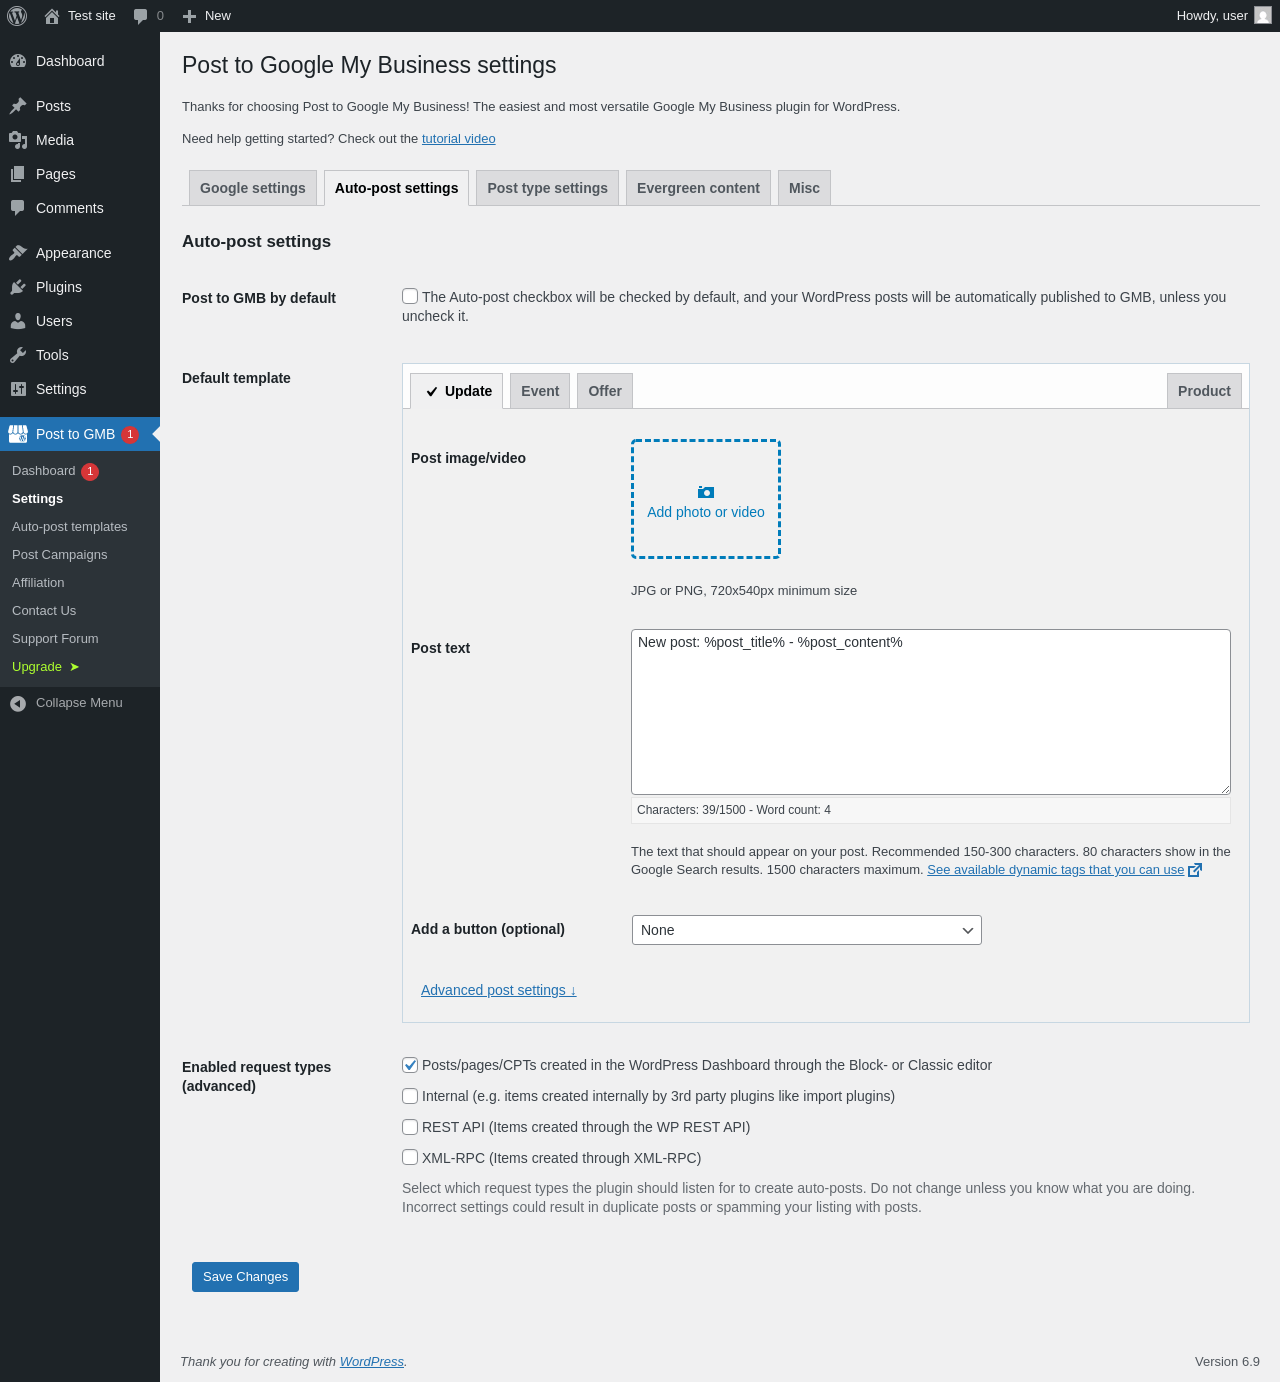Screen dimensions: 1280x1382
Task: Click the Comments speech bubble sidebar icon
Action: click(x=18, y=208)
